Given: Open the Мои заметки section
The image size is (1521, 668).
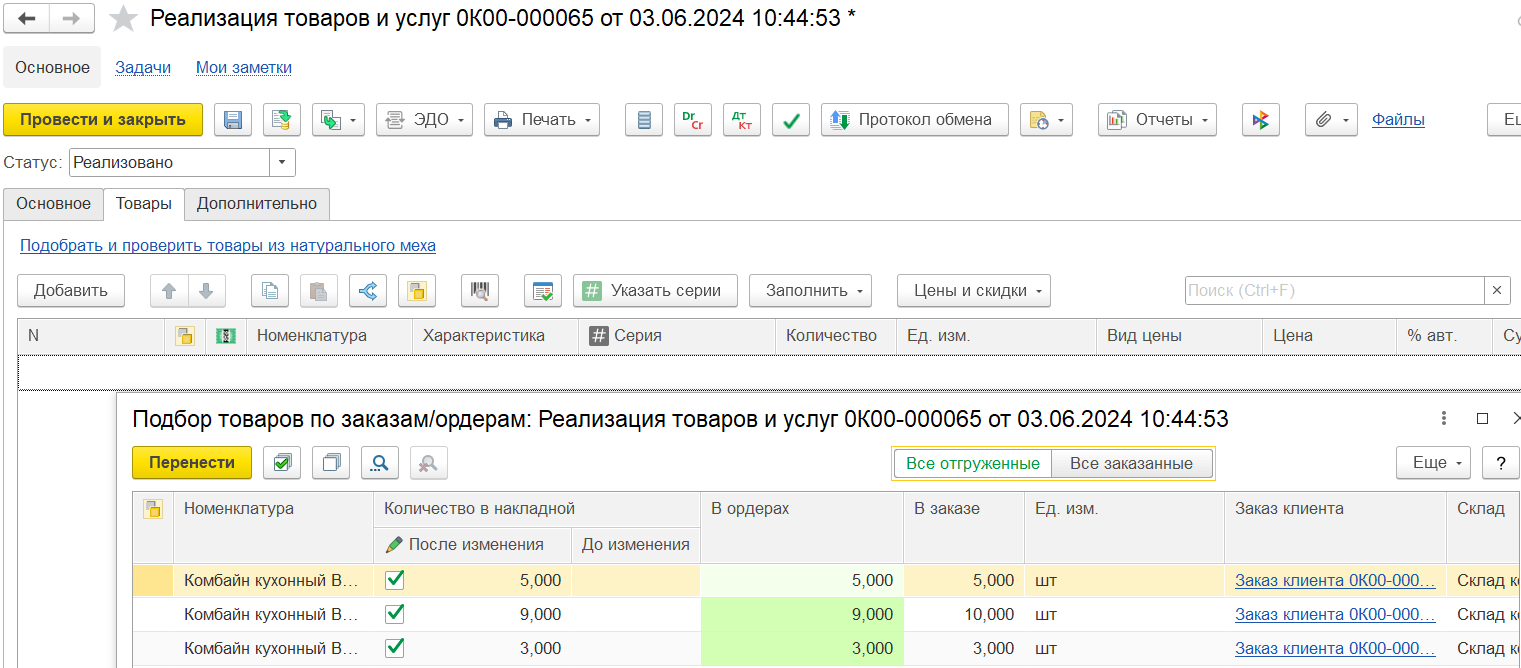Looking at the screenshot, I should (244, 68).
